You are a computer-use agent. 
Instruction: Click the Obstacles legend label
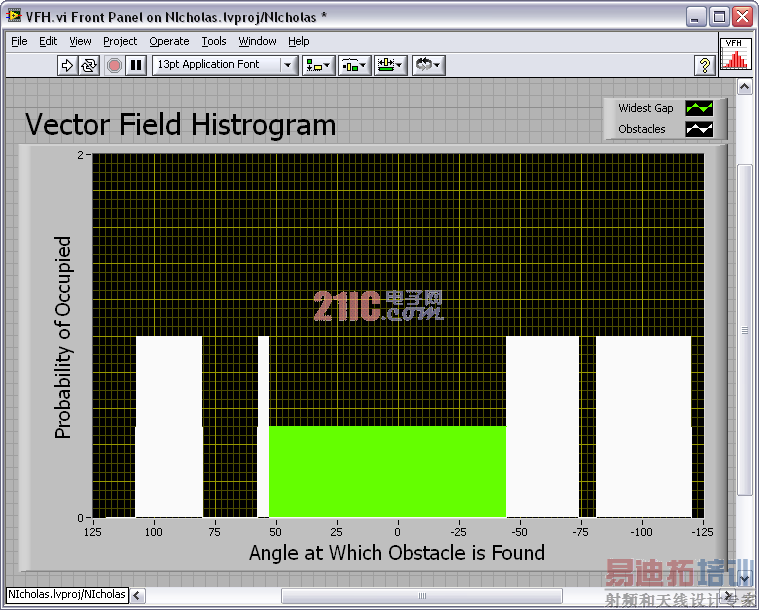(642, 129)
